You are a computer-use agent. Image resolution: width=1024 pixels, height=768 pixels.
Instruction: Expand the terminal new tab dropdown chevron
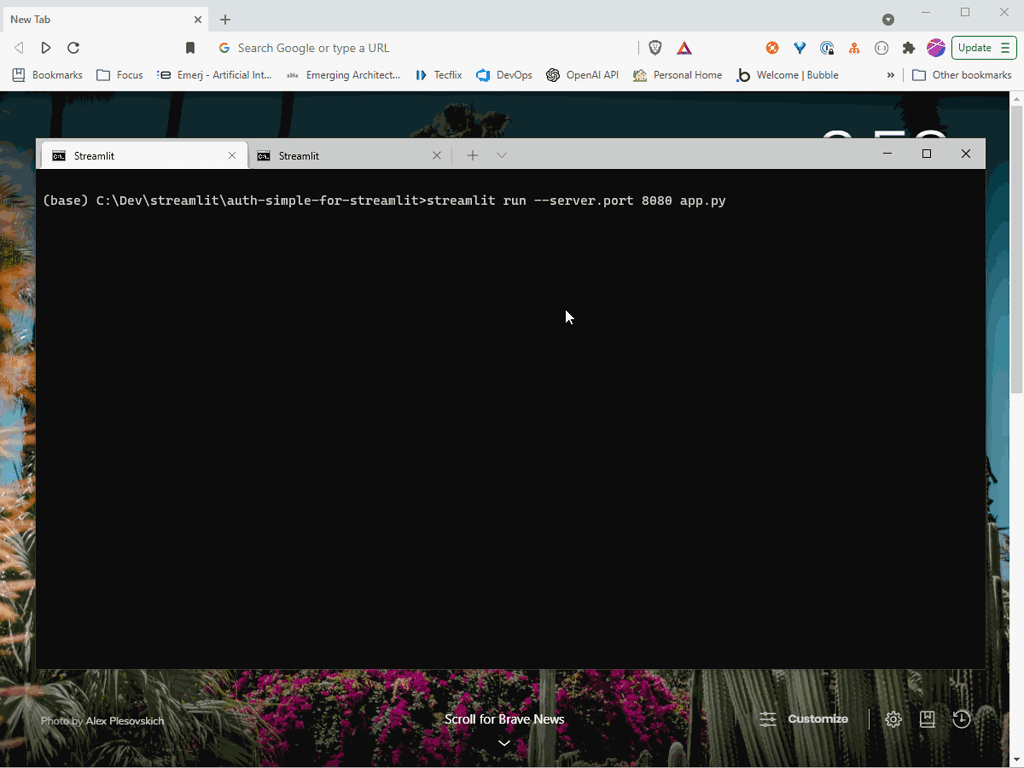pyautogui.click(x=500, y=155)
